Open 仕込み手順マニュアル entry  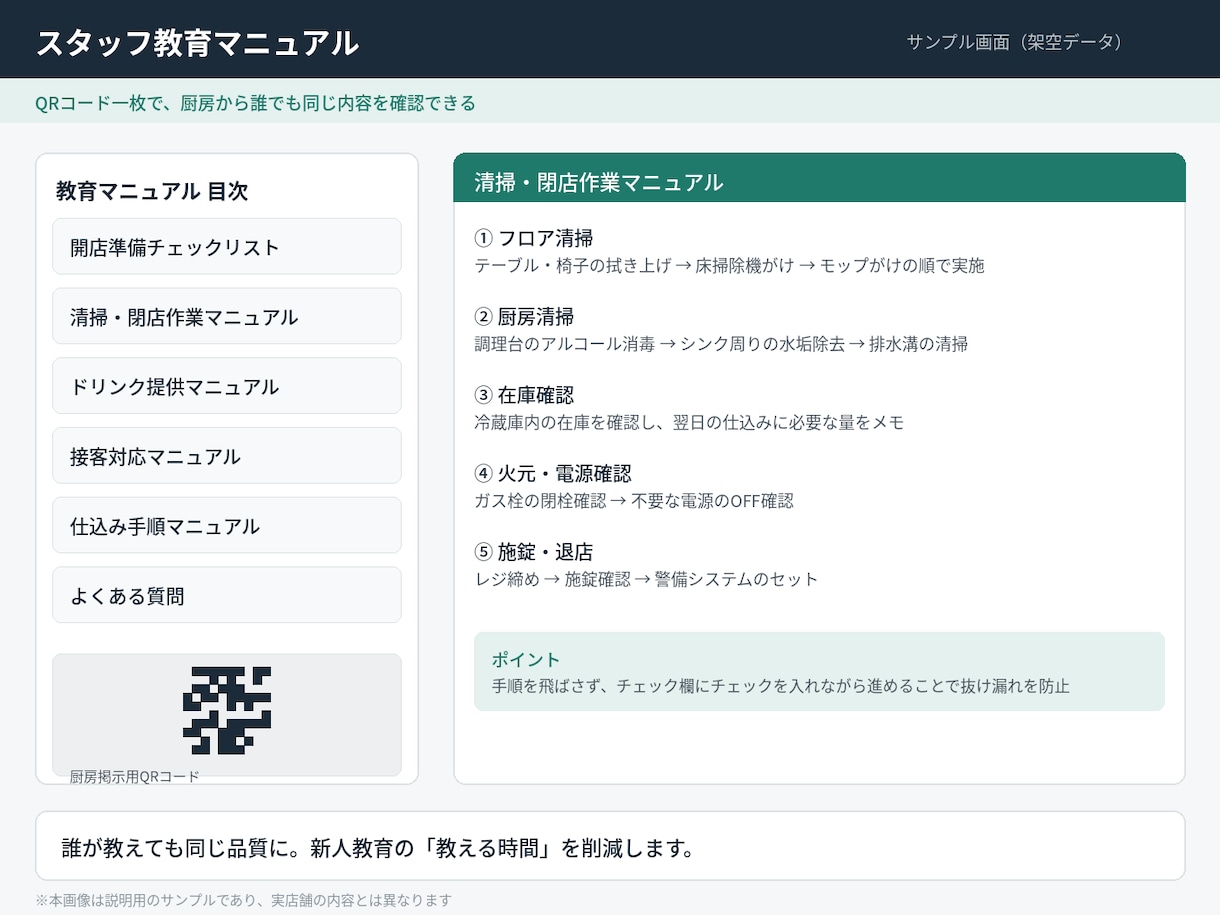227,526
